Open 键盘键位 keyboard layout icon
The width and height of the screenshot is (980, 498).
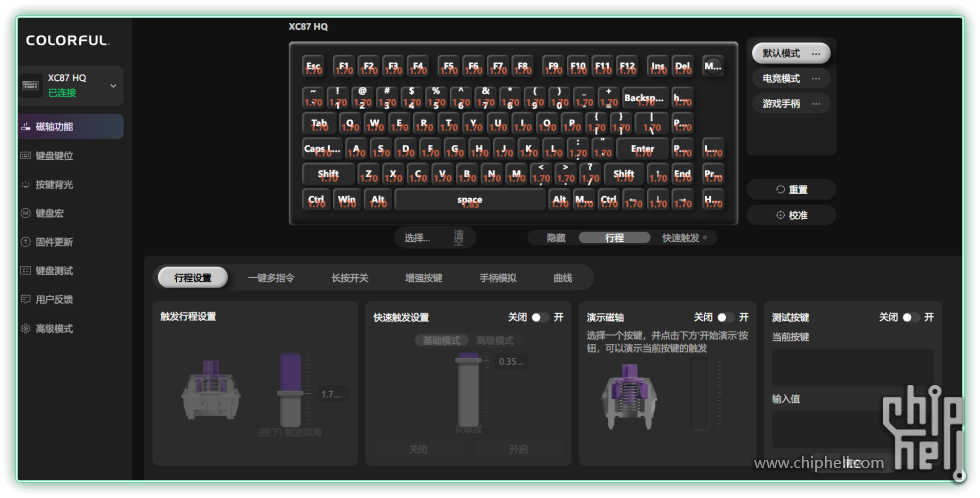tap(26, 156)
